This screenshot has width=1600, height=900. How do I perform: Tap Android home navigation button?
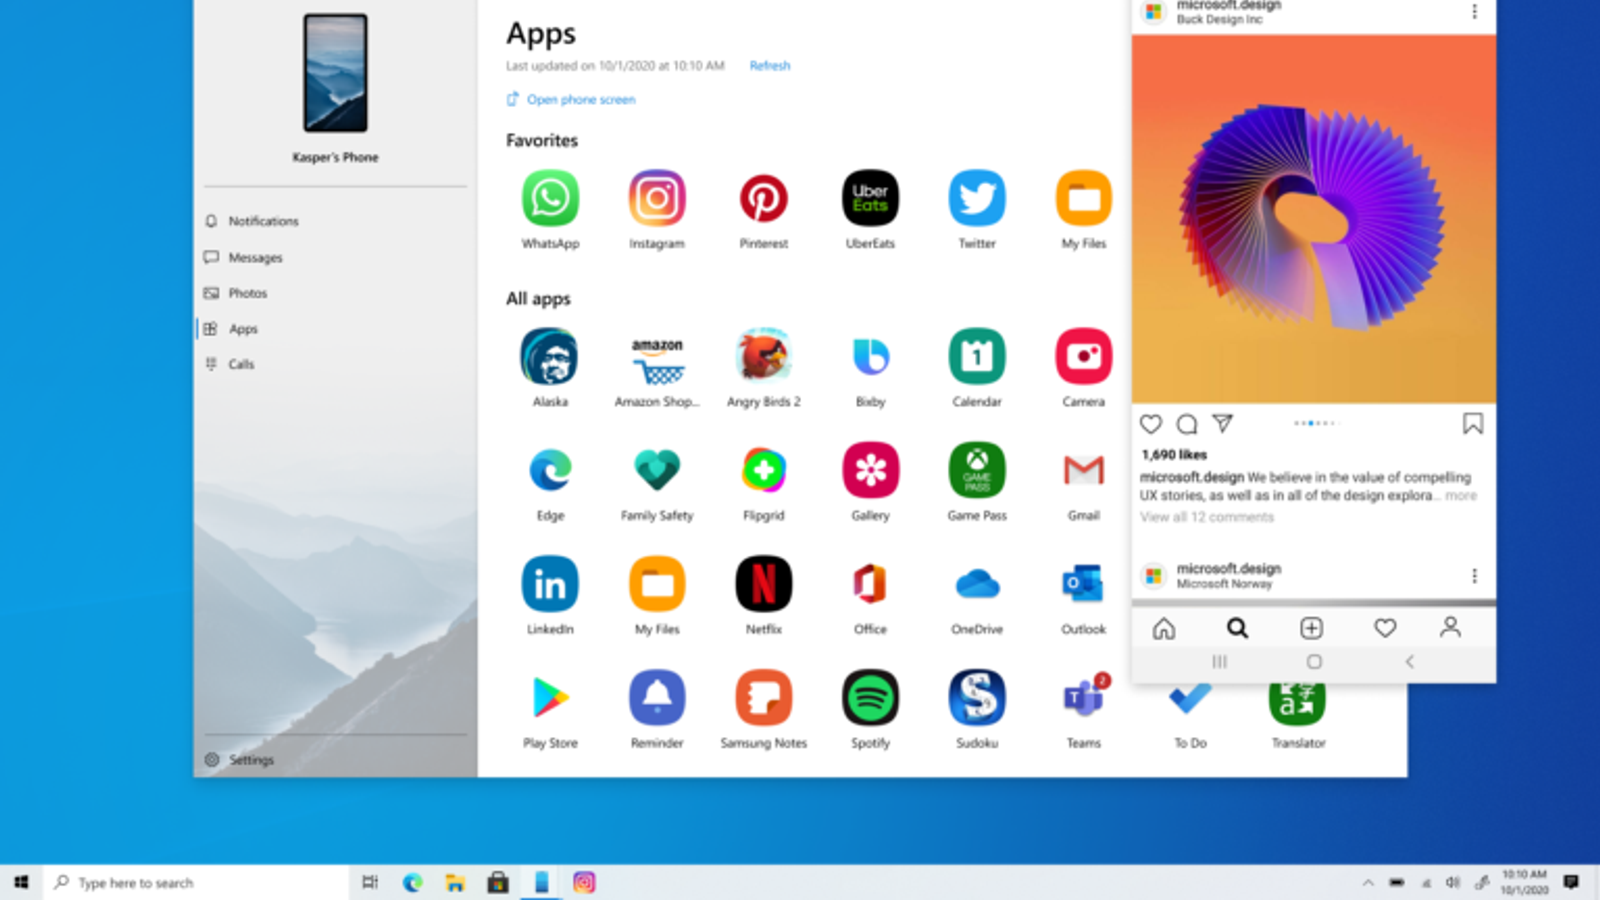pyautogui.click(x=1314, y=662)
